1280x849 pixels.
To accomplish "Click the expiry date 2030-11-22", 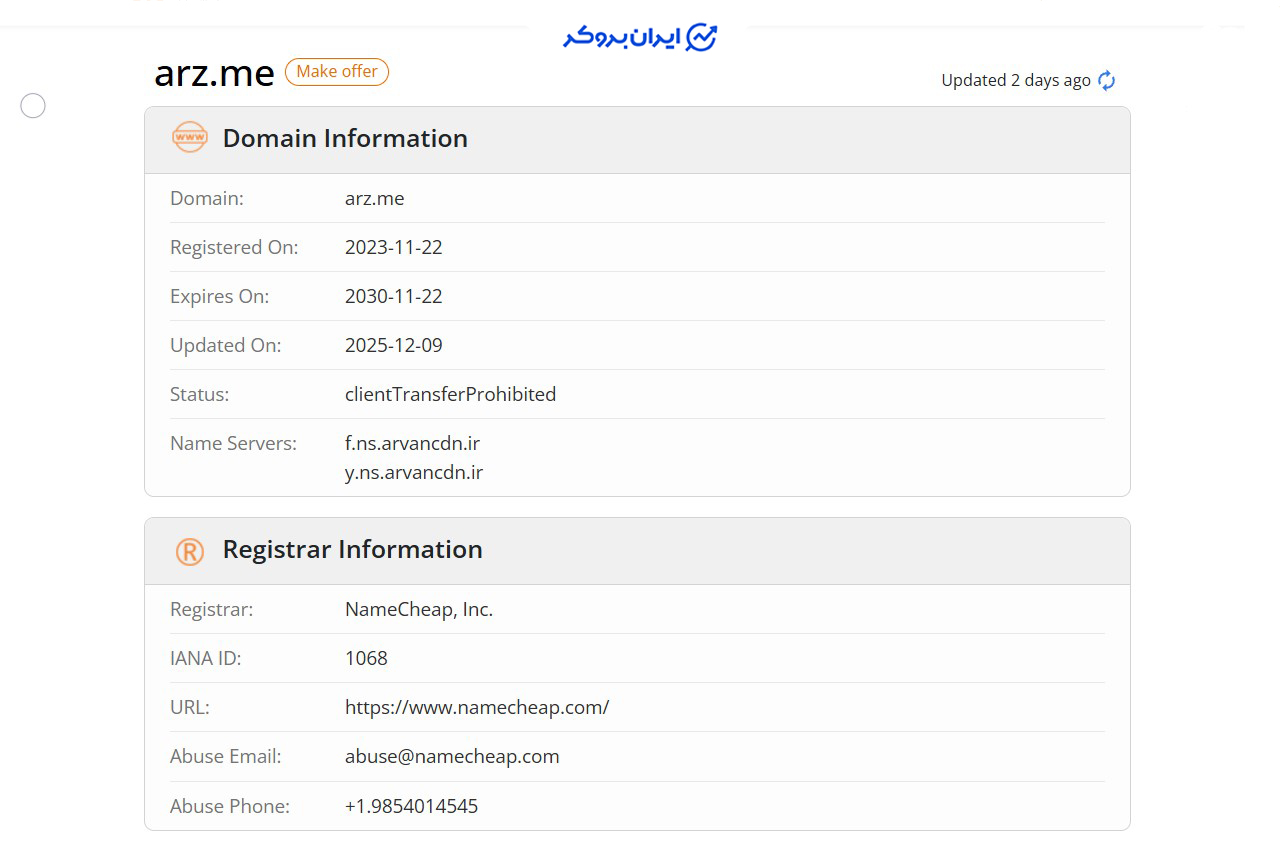I will (x=394, y=296).
